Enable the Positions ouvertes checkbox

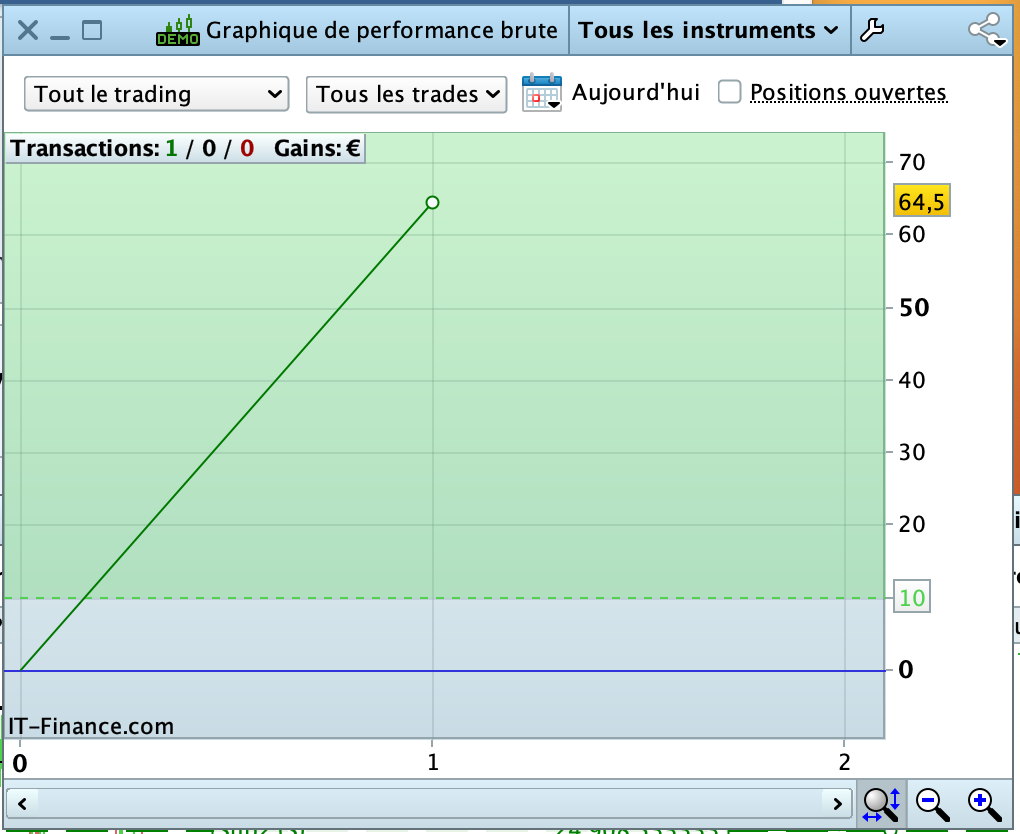[729, 92]
